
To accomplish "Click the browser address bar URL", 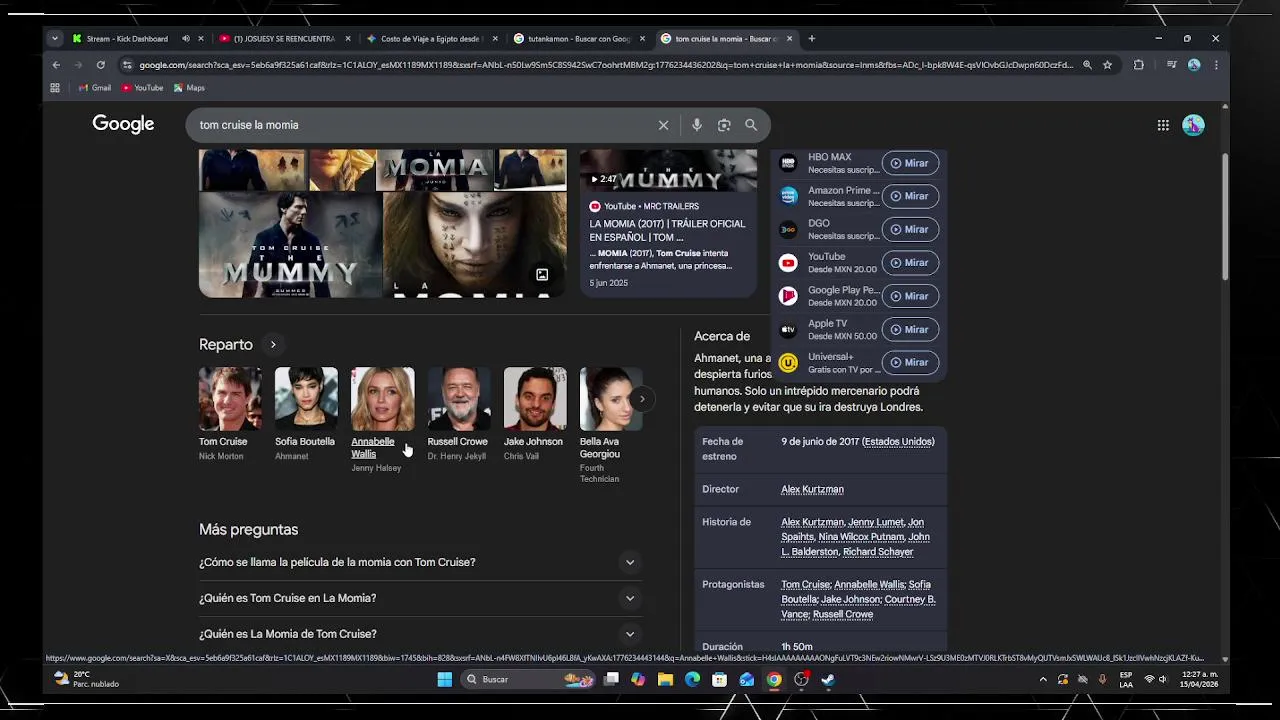I will point(606,65).
